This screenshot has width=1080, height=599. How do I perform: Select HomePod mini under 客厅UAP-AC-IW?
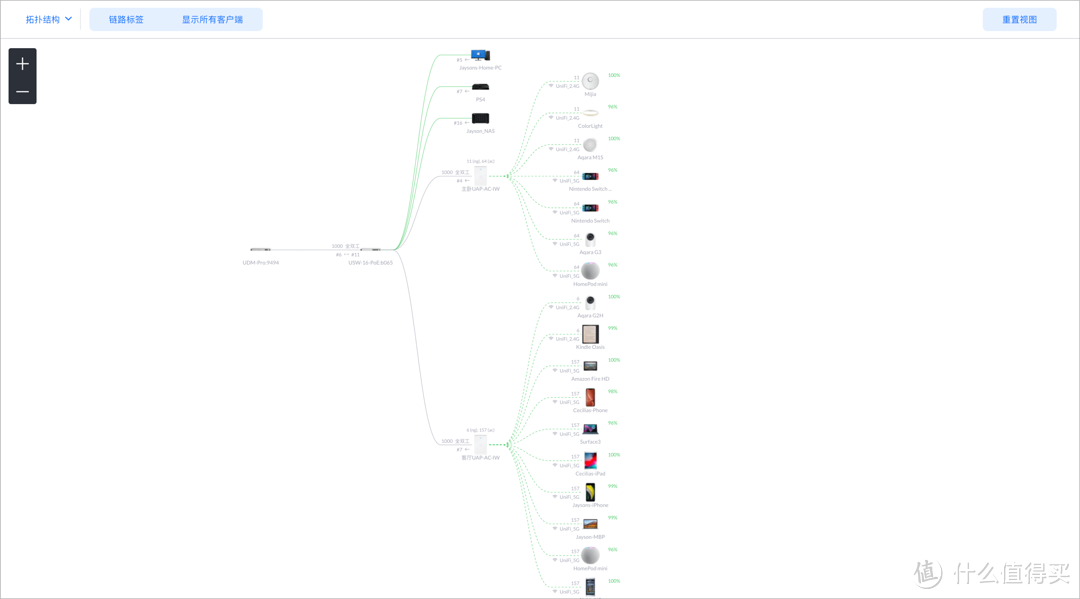point(590,555)
